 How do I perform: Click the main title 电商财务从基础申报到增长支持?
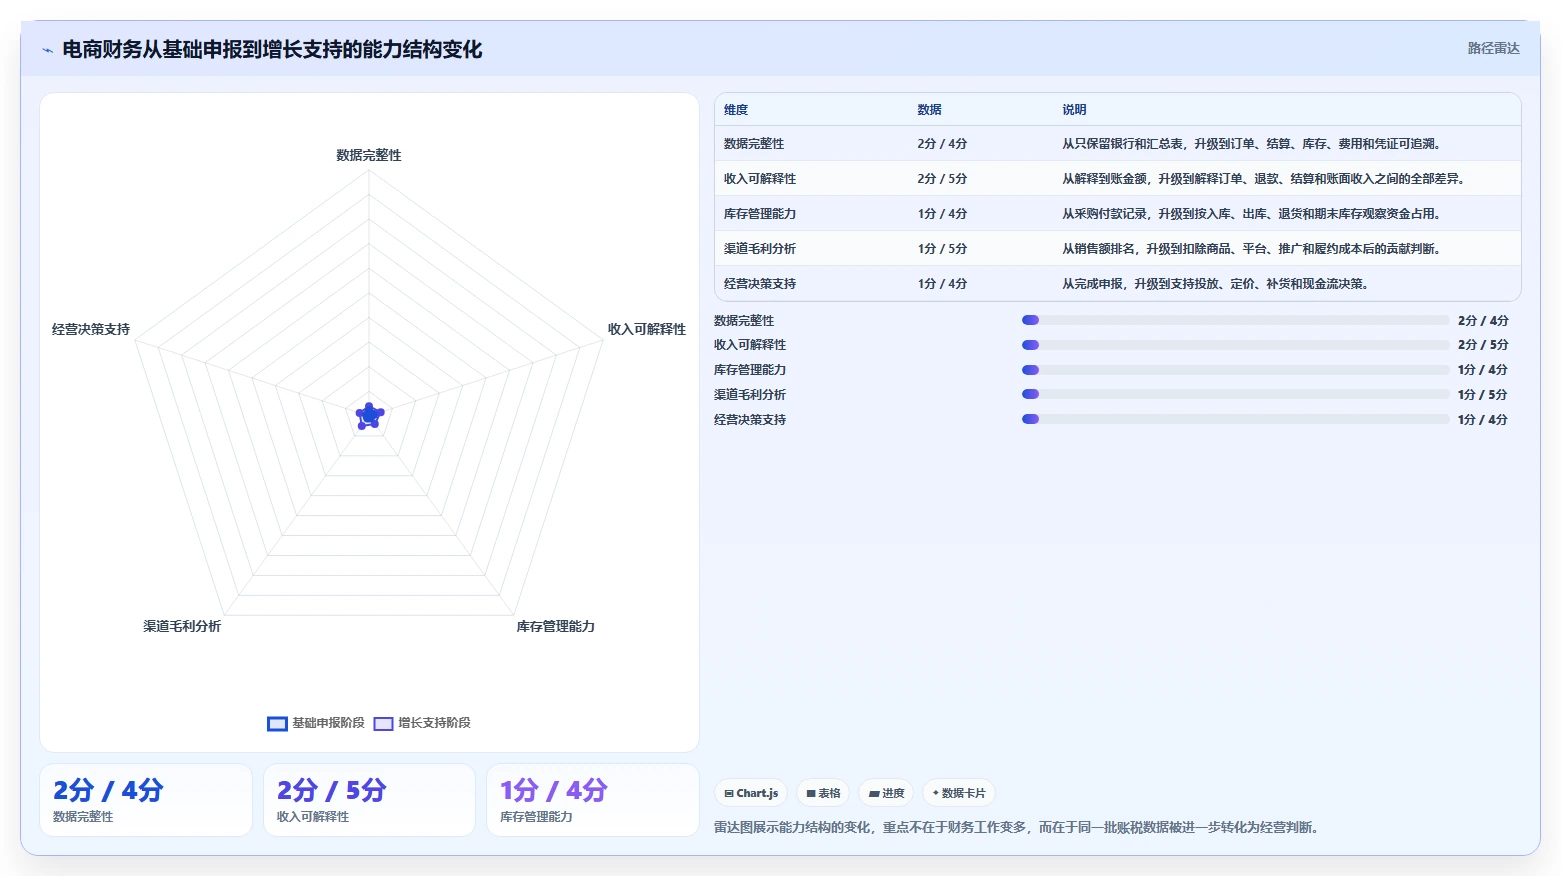pos(272,50)
